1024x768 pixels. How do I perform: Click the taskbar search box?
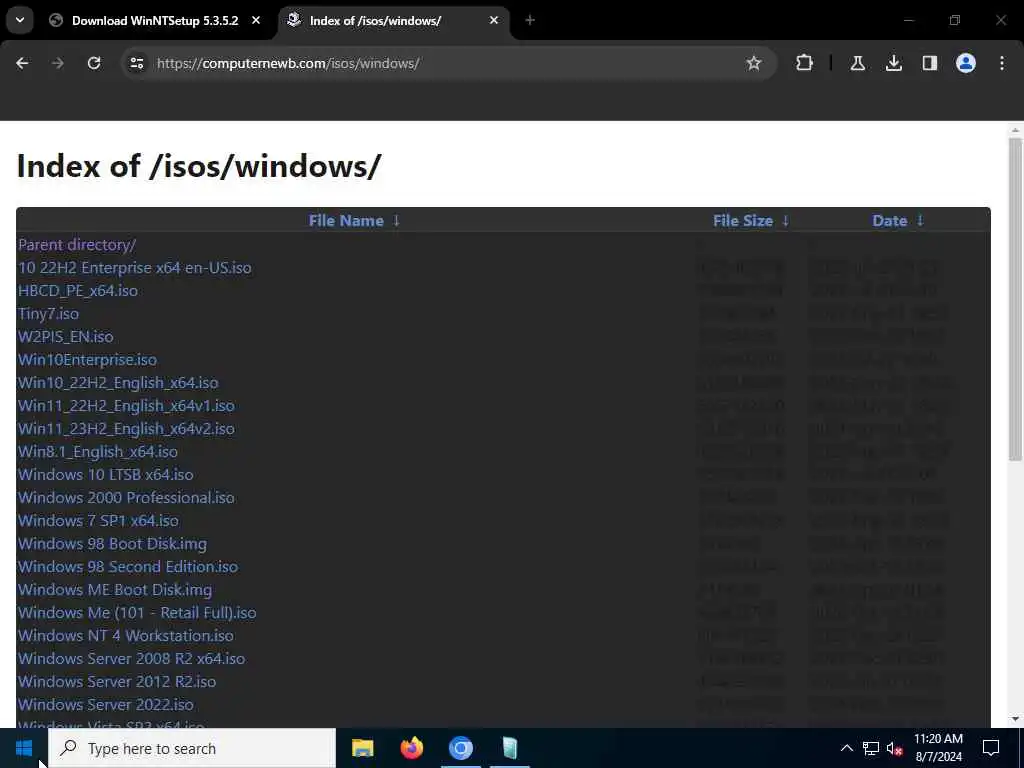tap(192, 748)
